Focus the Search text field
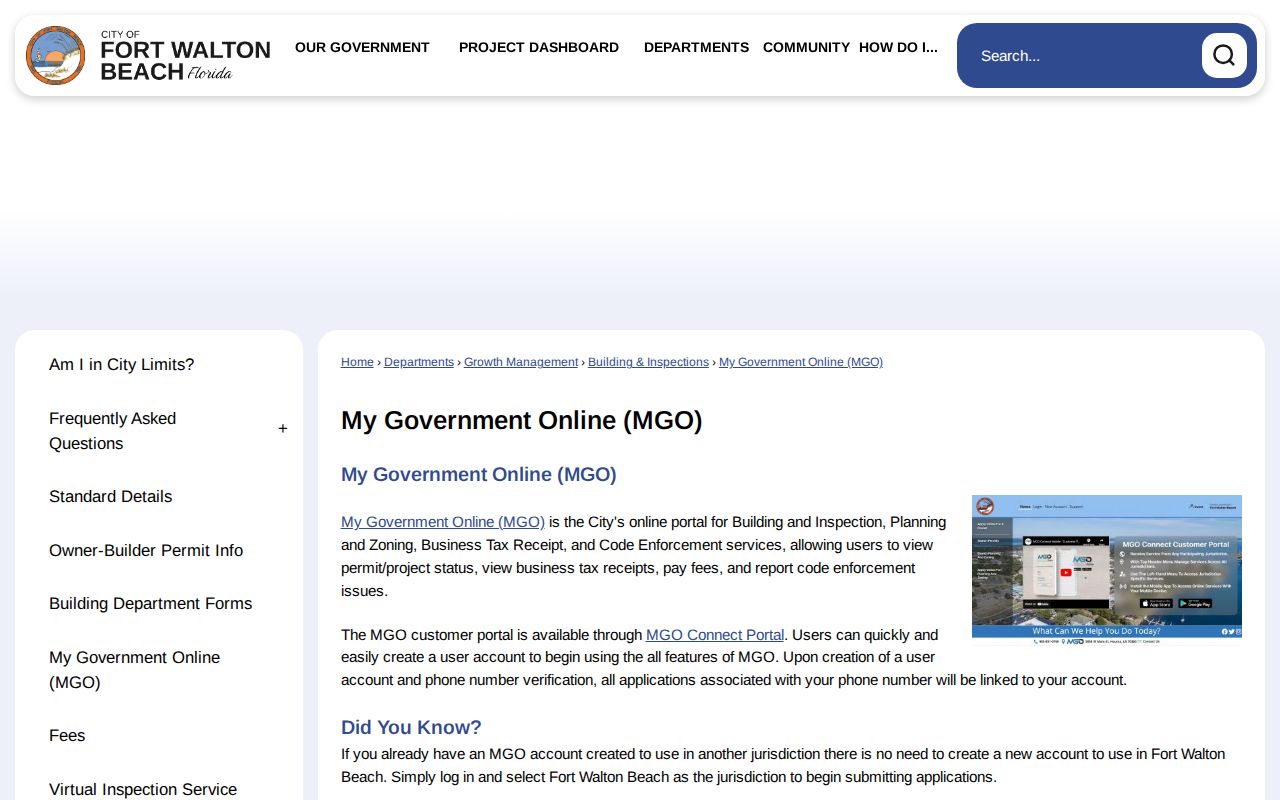 (1085, 56)
